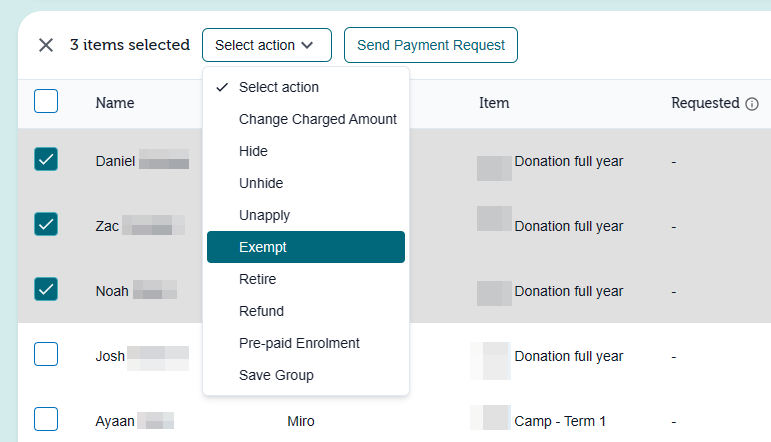Screen dimensions: 771x442
Task: Uncheck Zac's row checkbox
Action: (x=46, y=224)
